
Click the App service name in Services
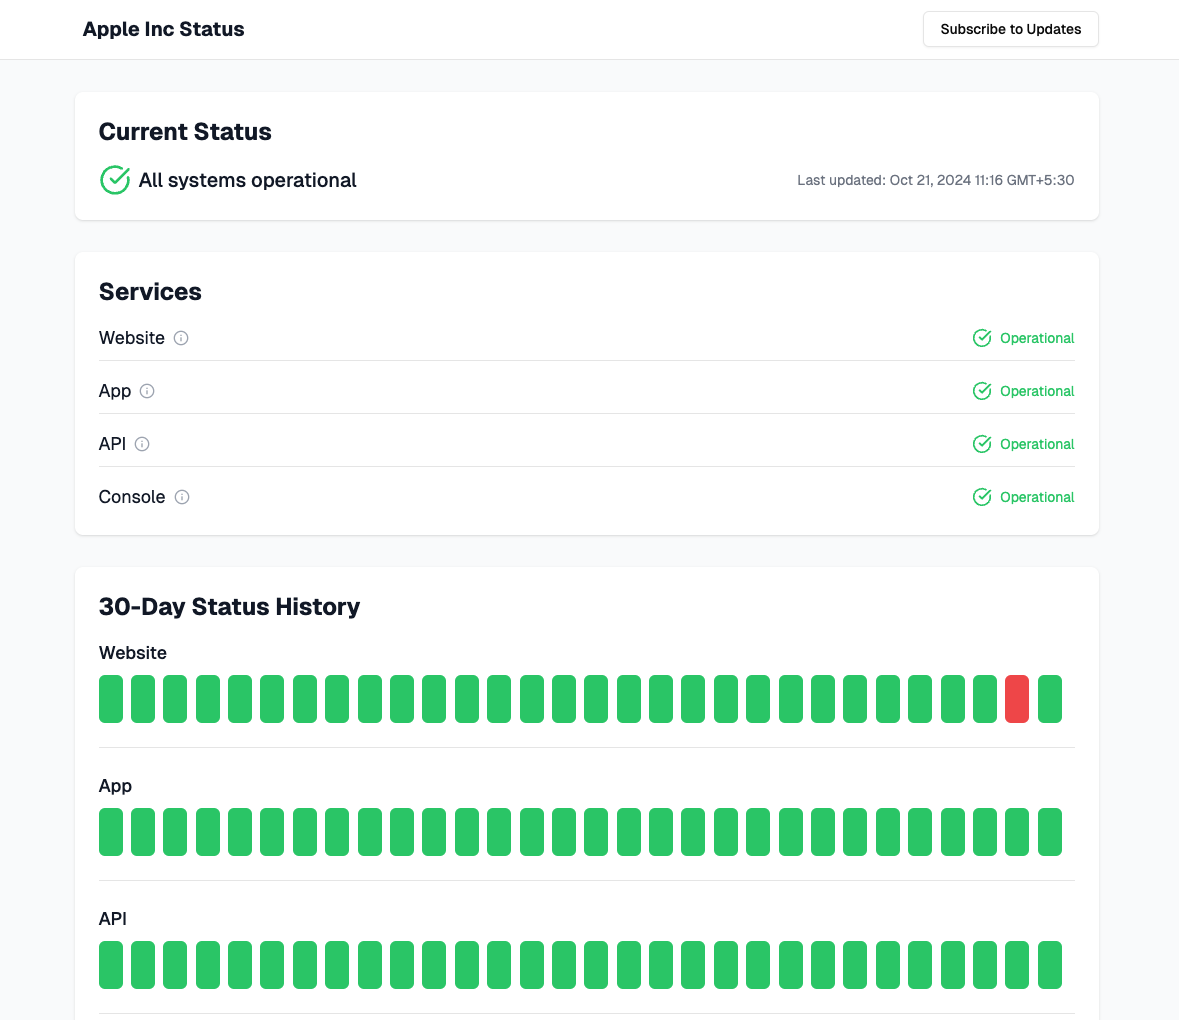coord(115,391)
